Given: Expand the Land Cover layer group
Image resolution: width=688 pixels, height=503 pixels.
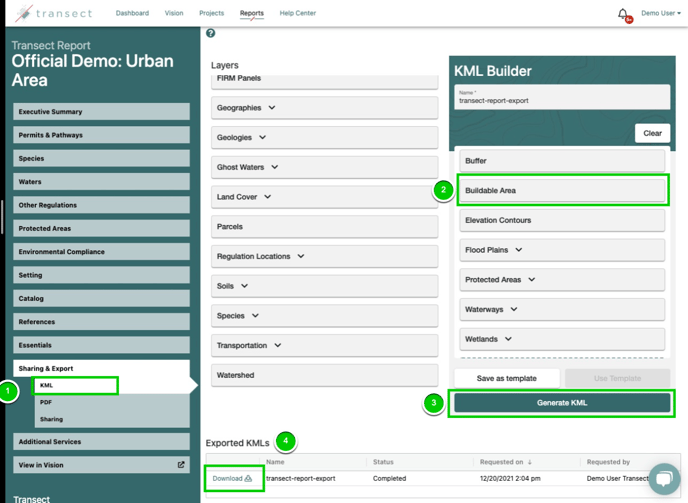Looking at the screenshot, I should tap(268, 197).
